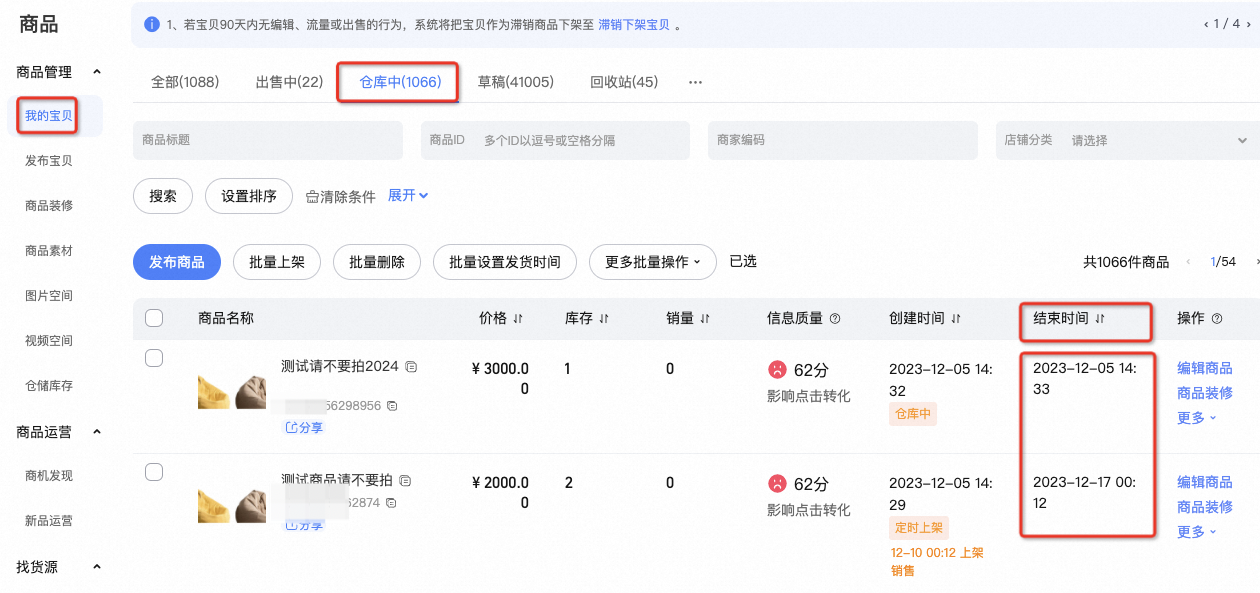Copy the title of 测试商品请不要拍

[405, 481]
